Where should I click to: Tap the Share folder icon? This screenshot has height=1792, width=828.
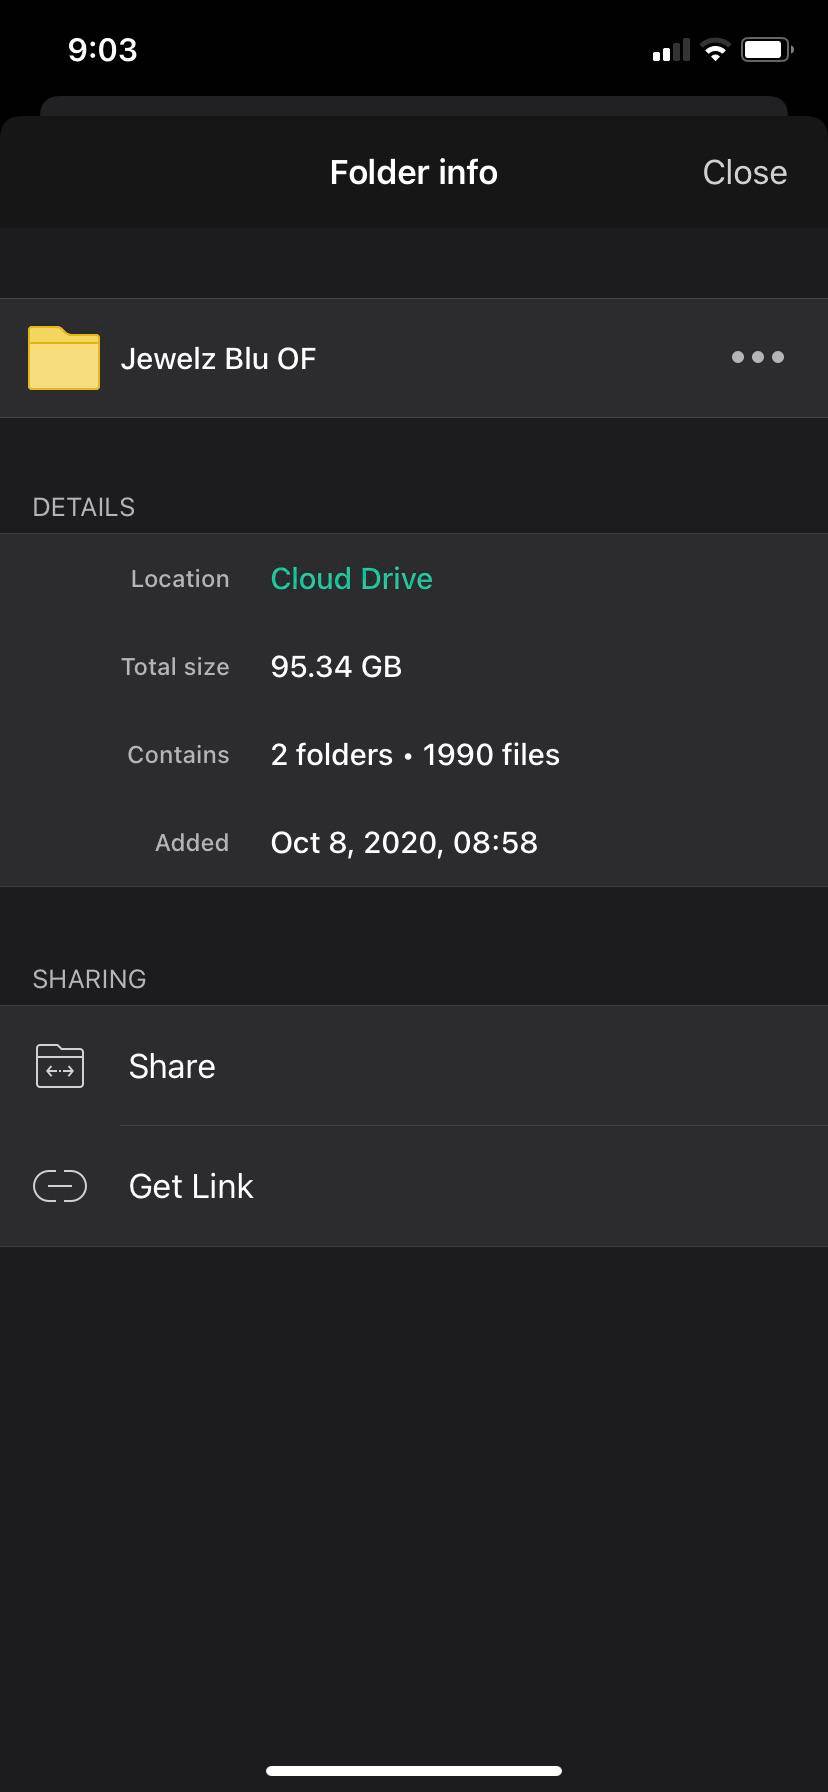pos(60,1066)
